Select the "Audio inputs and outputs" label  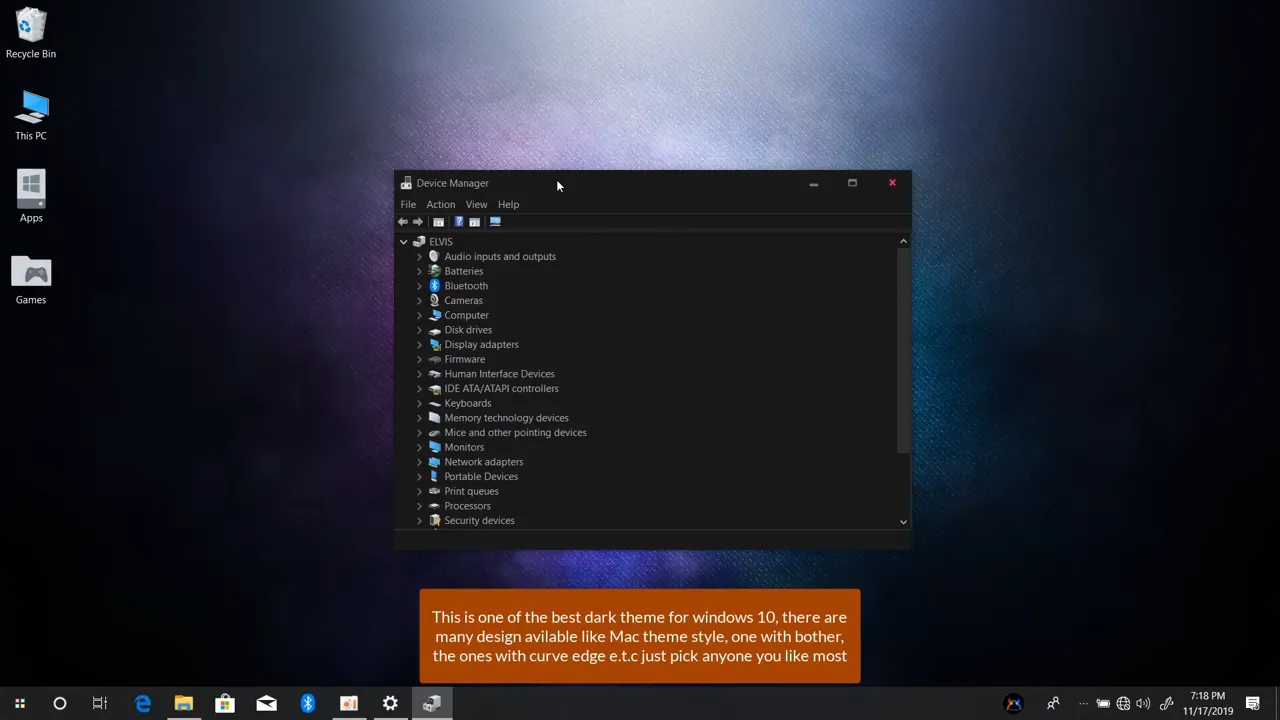click(x=500, y=257)
